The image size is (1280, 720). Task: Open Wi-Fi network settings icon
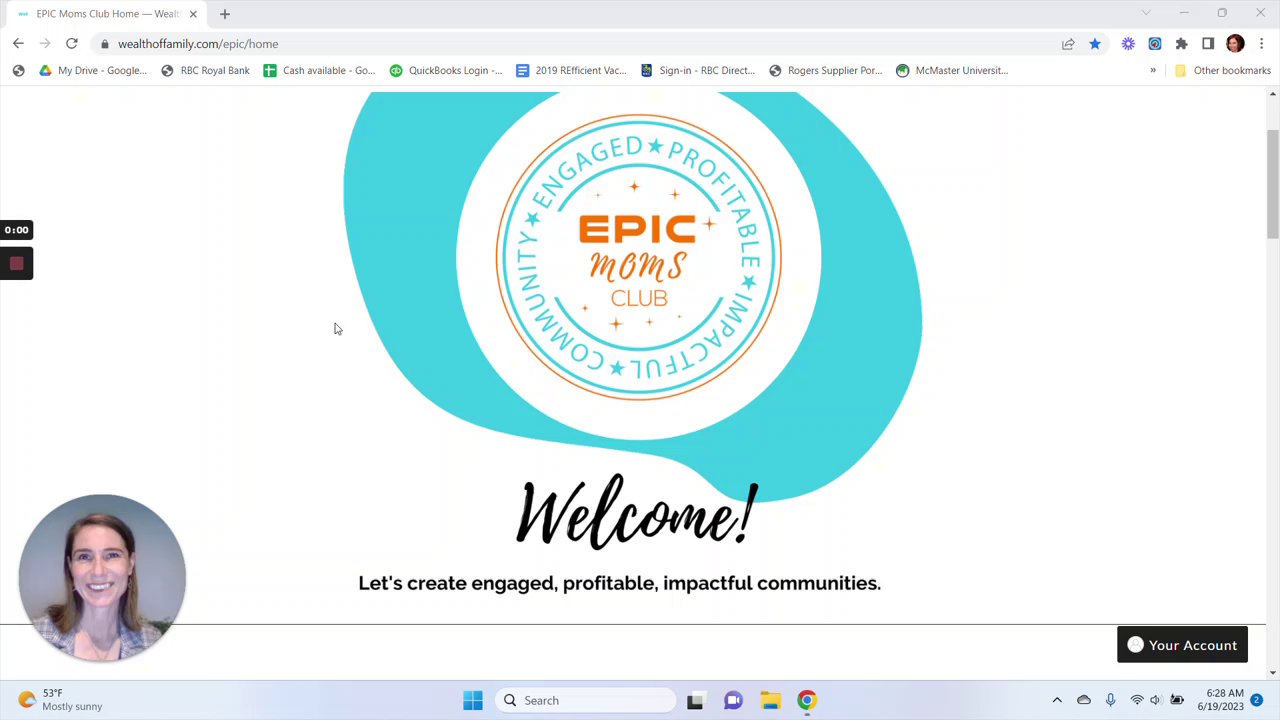(x=1137, y=700)
